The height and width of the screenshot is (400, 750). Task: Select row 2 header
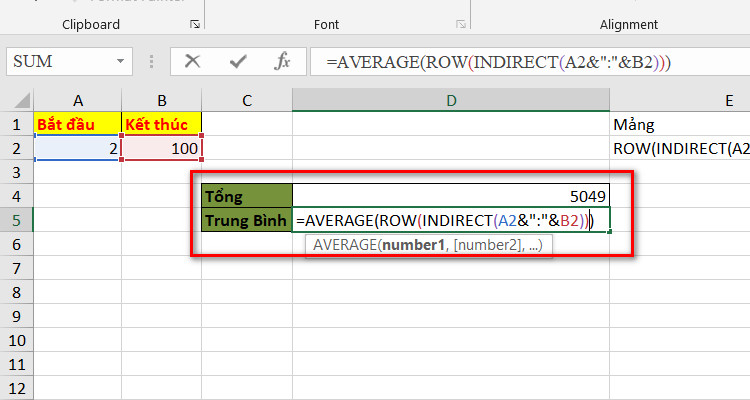[x=17, y=148]
